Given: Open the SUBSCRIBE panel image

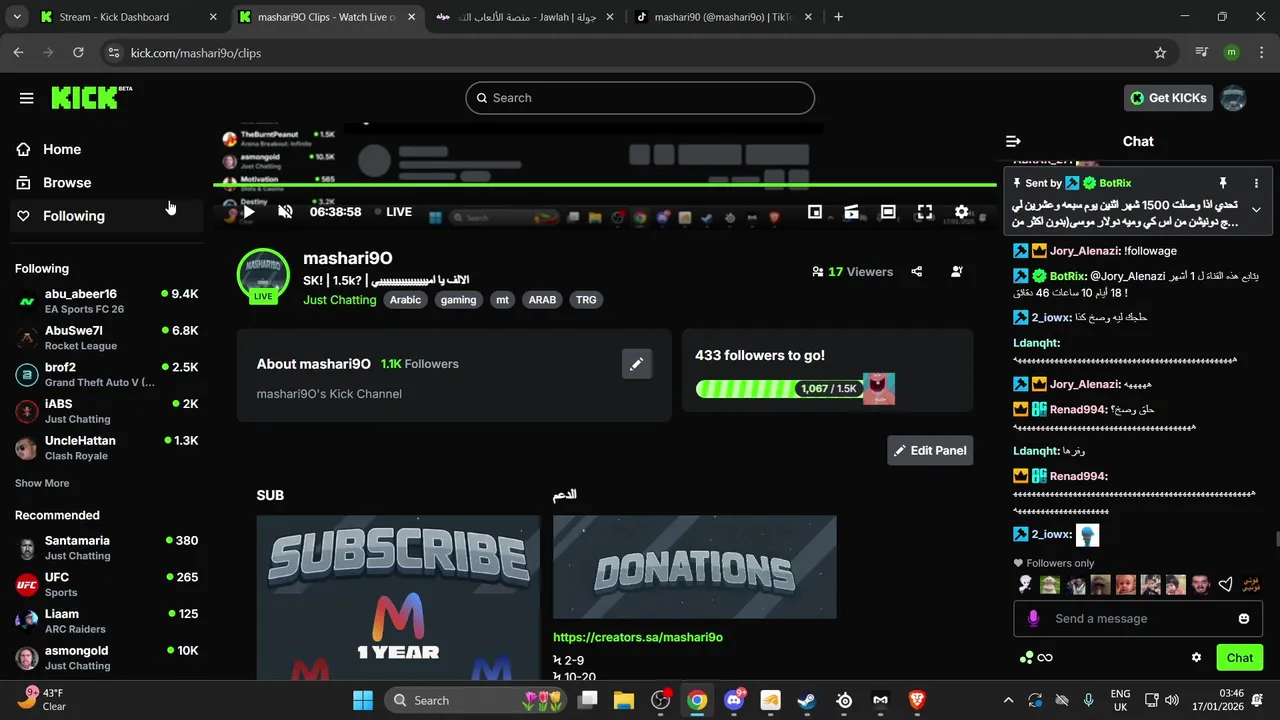Looking at the screenshot, I should coord(398,598).
